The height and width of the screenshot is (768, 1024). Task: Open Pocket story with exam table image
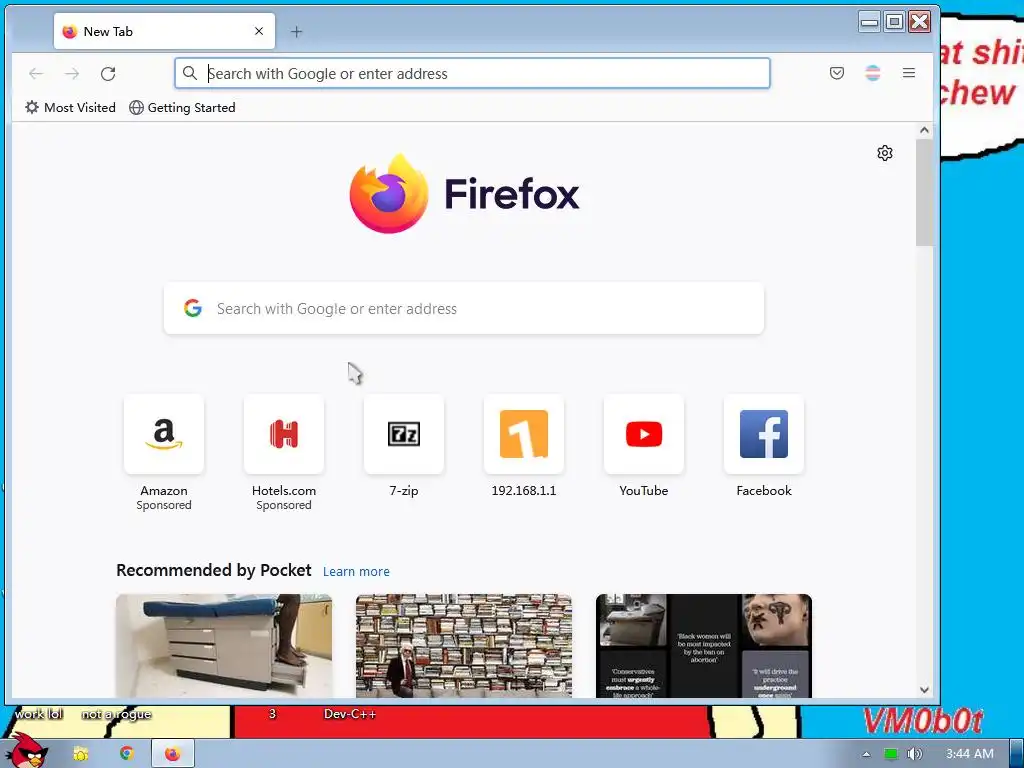[x=224, y=646]
